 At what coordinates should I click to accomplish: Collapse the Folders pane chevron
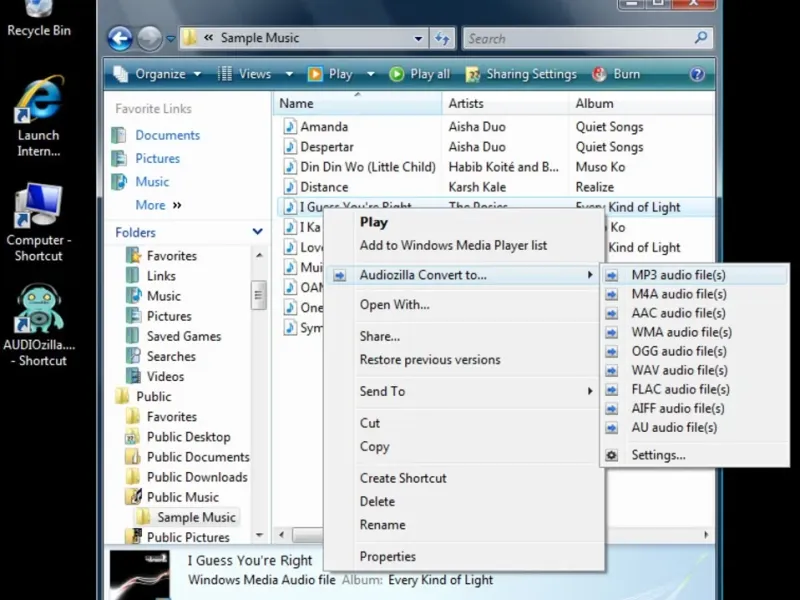click(x=258, y=232)
